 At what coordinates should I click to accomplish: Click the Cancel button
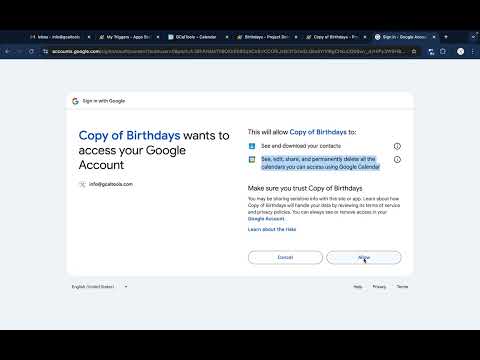285,257
